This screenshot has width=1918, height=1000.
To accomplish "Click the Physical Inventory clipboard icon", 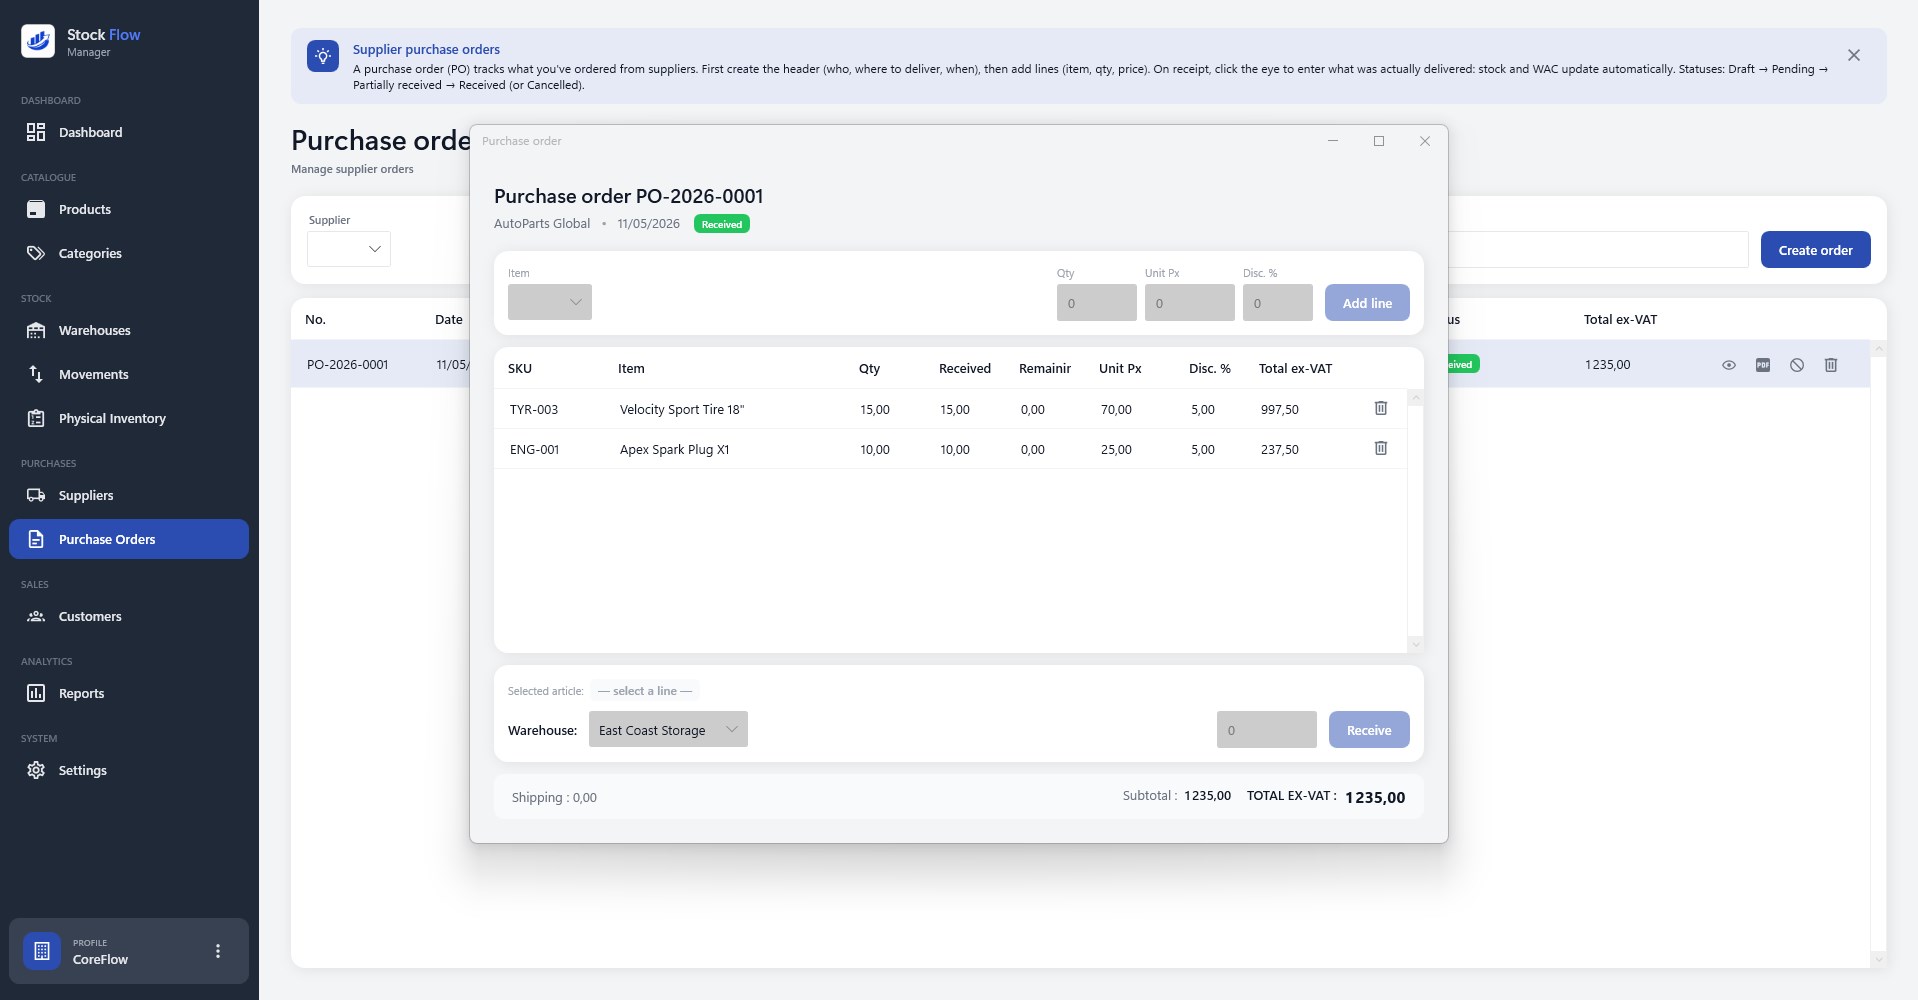I will point(36,418).
